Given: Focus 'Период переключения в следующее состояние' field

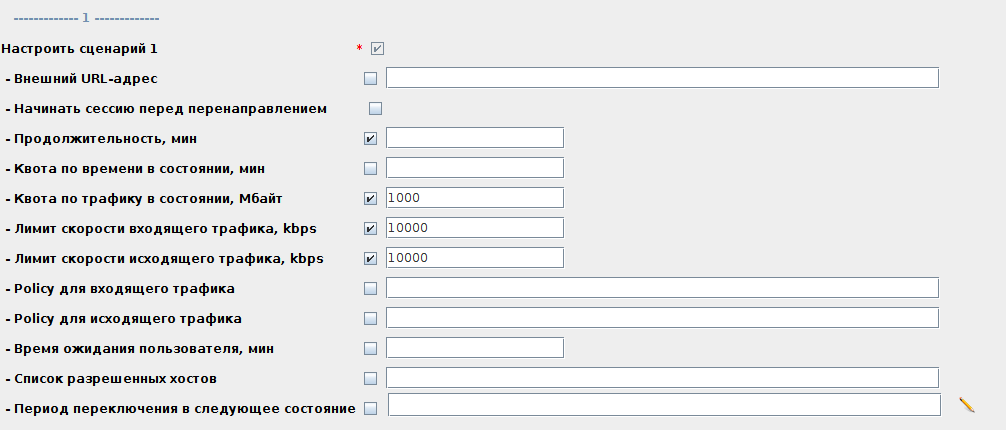Looking at the screenshot, I should (x=664, y=405).
